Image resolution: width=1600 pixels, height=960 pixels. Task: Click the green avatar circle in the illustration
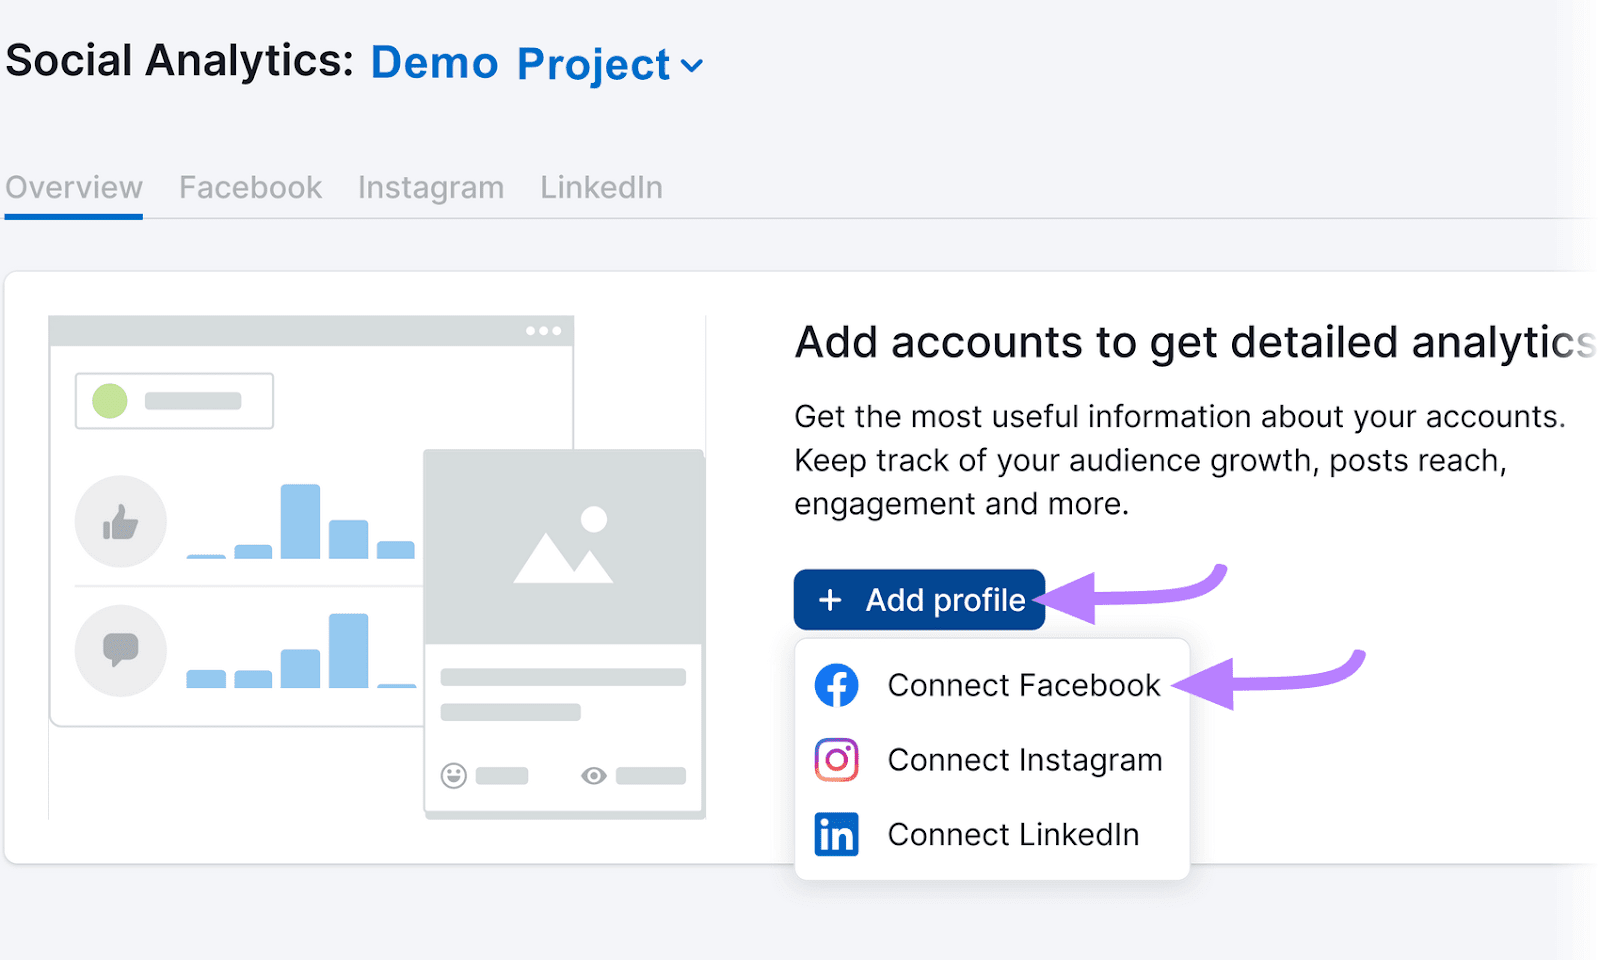(x=109, y=400)
